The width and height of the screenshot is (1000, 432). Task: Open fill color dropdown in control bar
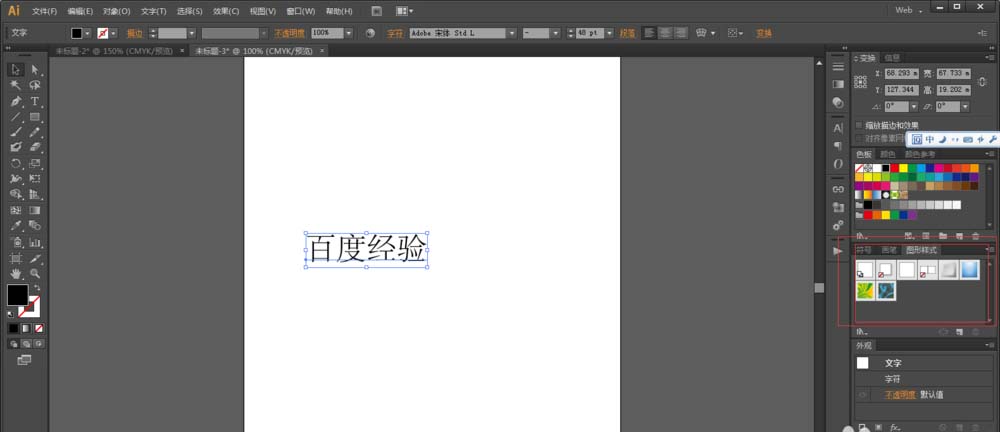[87, 33]
